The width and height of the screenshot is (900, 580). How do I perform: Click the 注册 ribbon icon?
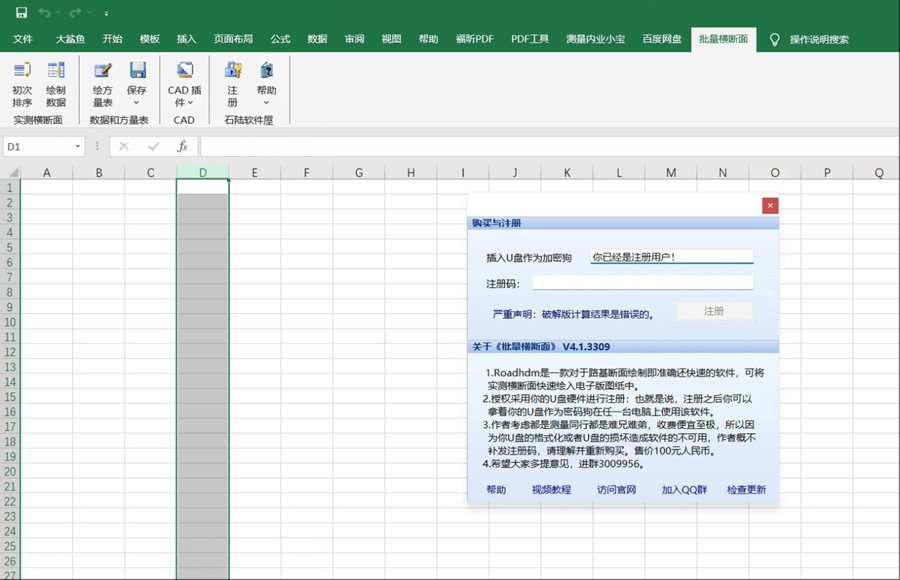tap(232, 84)
